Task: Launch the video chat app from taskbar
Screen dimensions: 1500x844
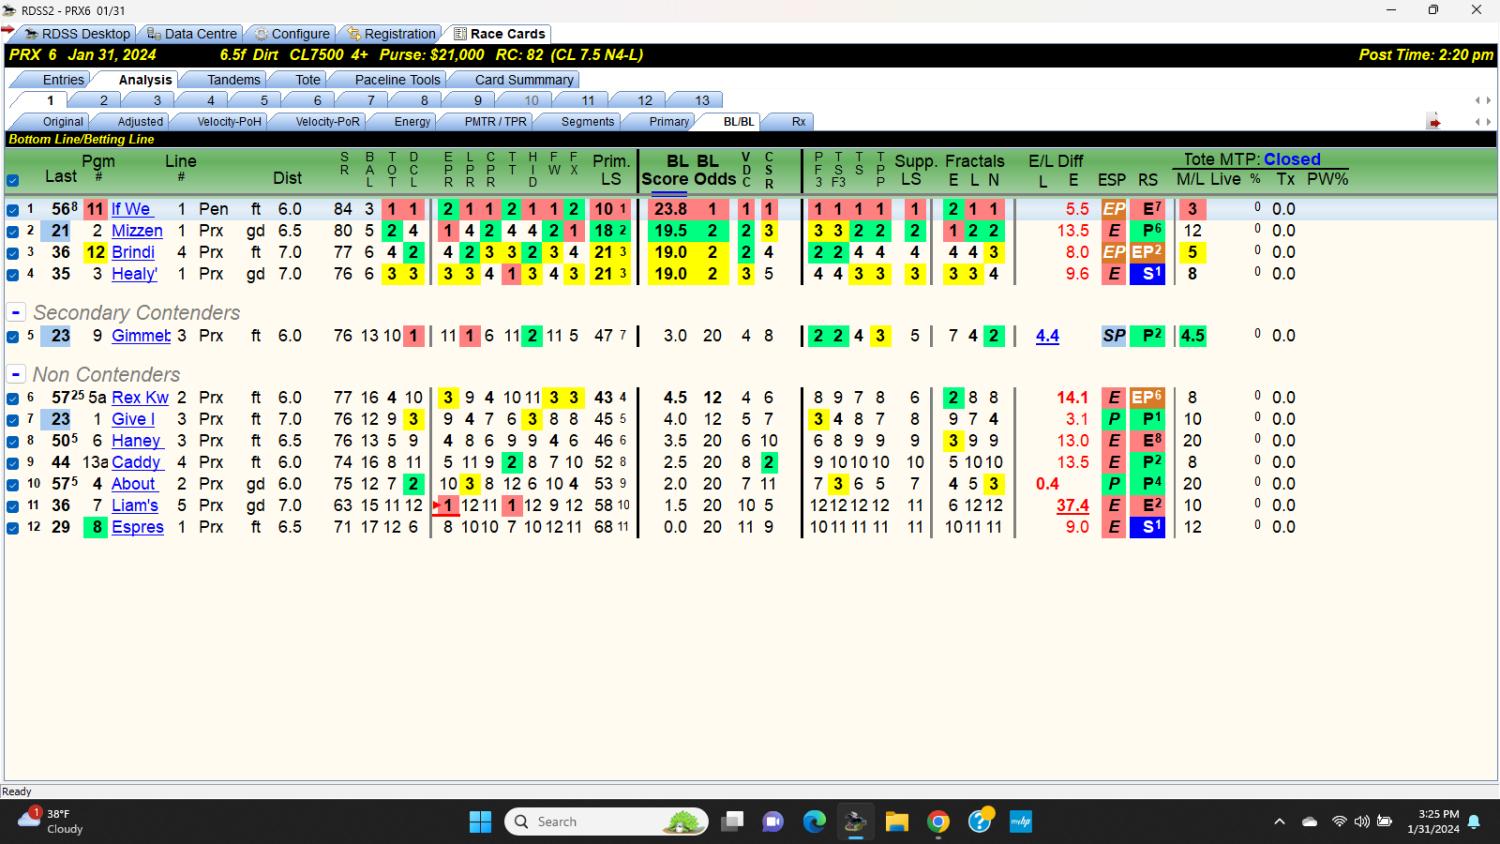Action: [773, 822]
